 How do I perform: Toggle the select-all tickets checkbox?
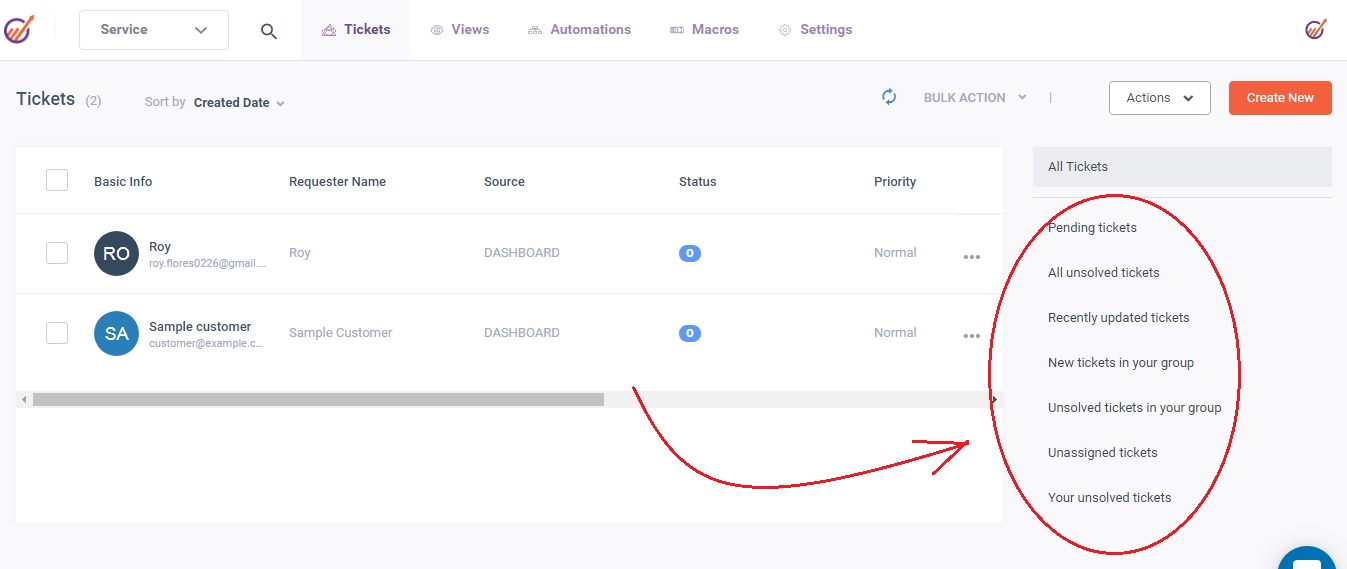click(x=57, y=180)
